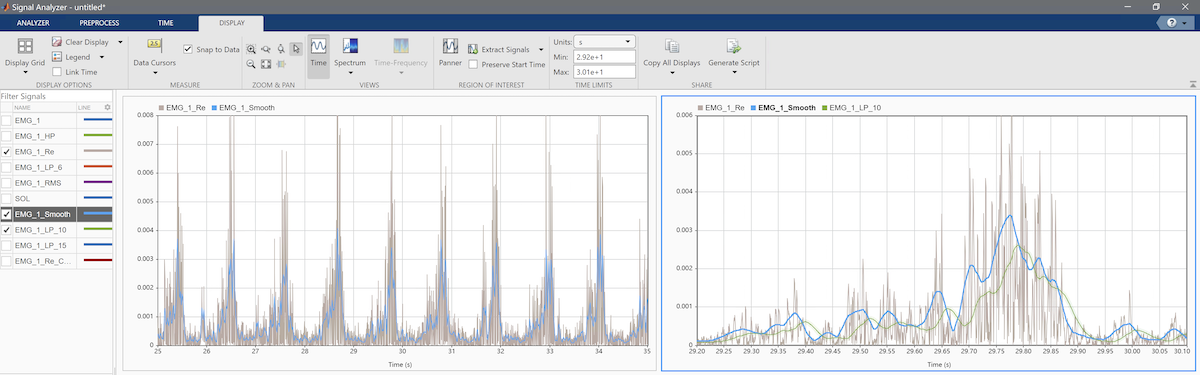Open the Panner tool
This screenshot has width=1200, height=375.
point(450,52)
